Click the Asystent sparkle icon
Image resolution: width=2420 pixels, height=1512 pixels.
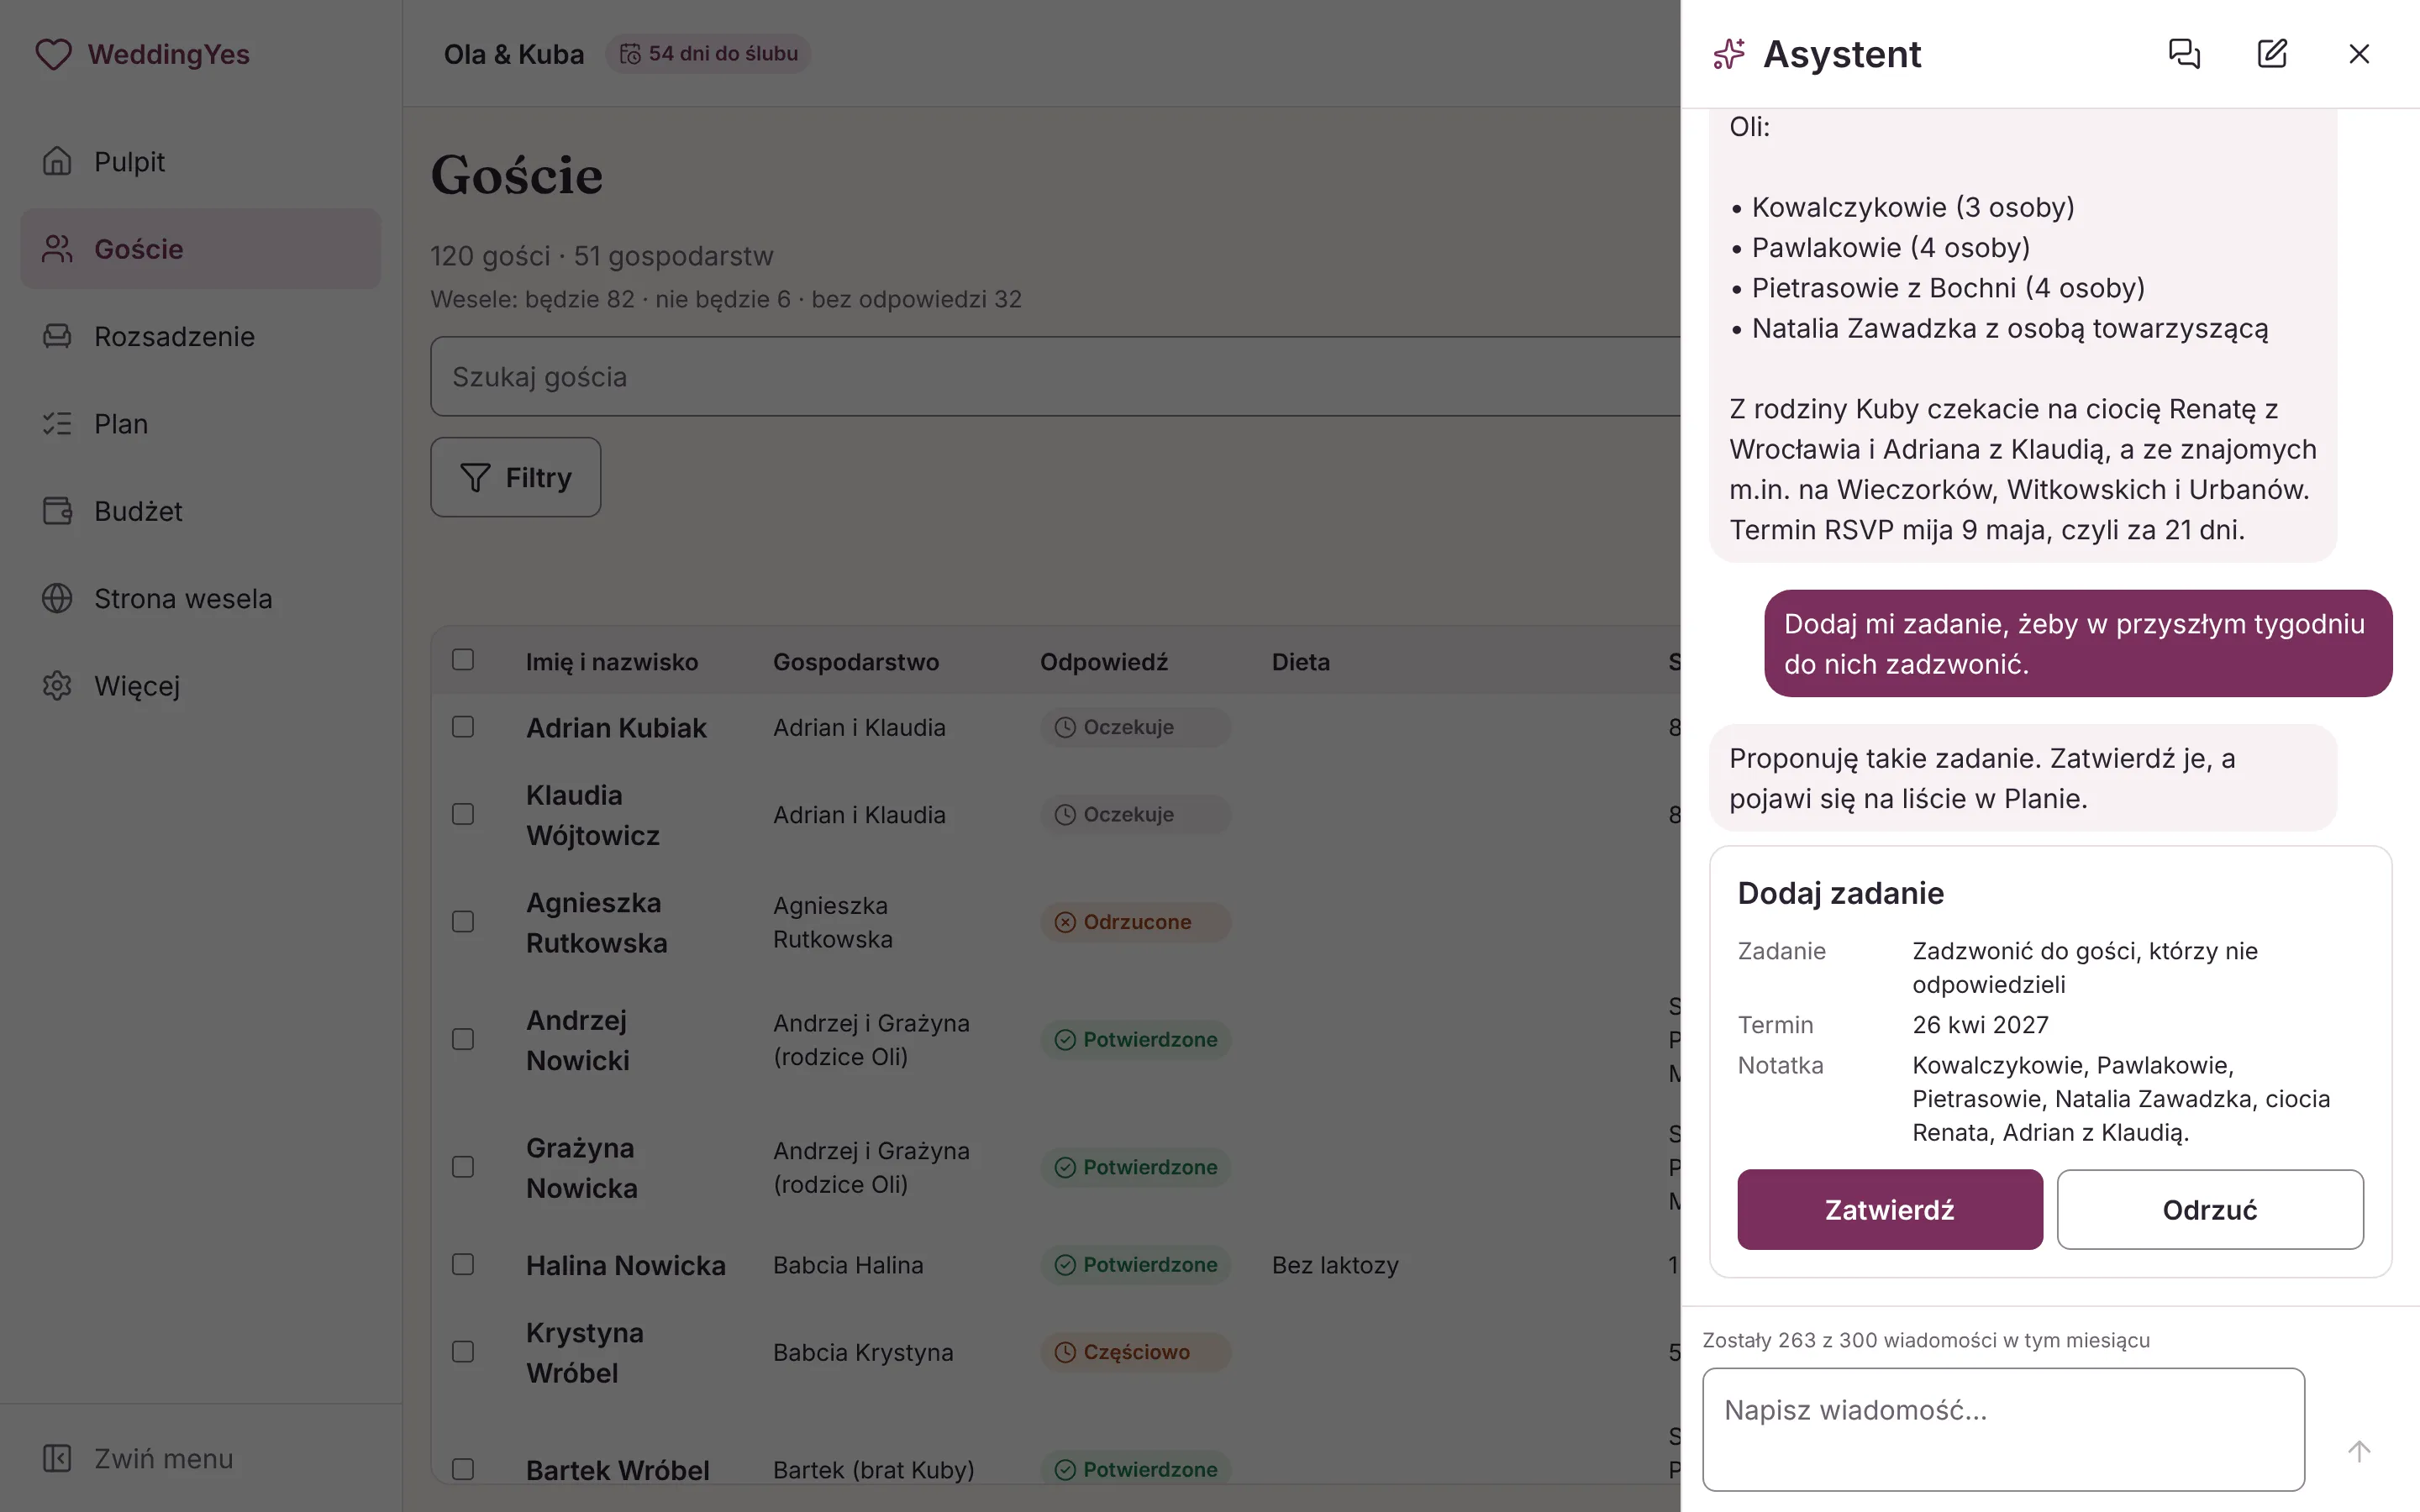click(1729, 54)
